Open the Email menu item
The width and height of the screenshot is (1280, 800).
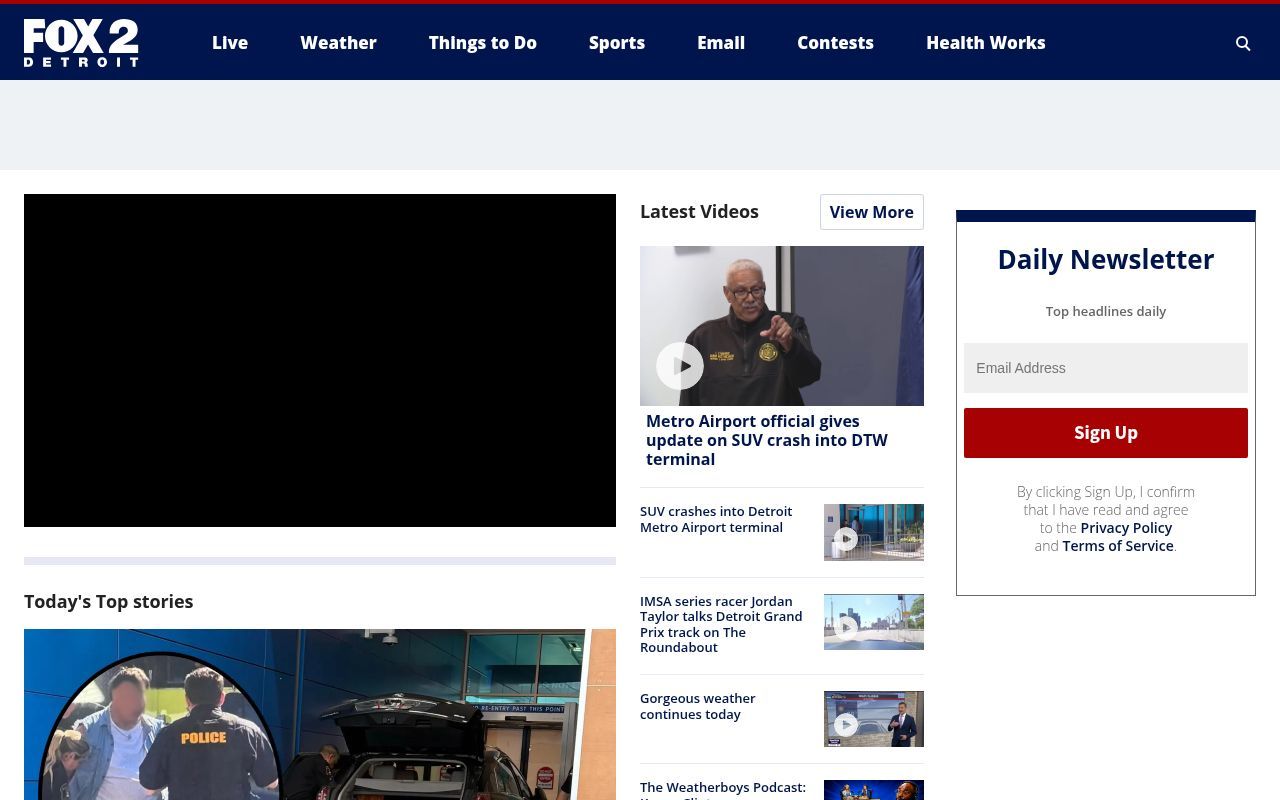[721, 43]
